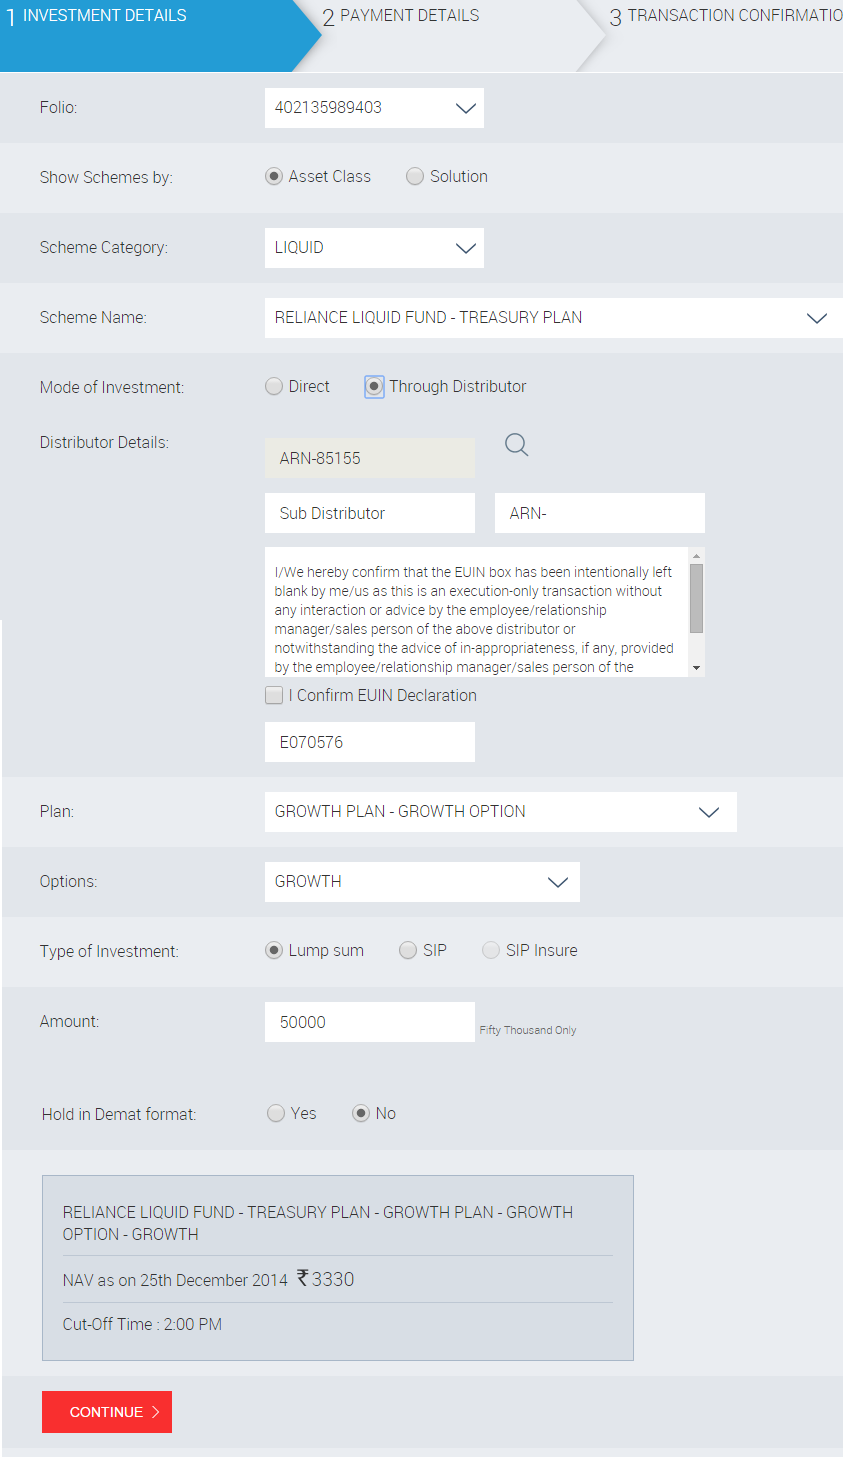
Task: Click the ARN- sub distributor code field
Action: [x=600, y=513]
